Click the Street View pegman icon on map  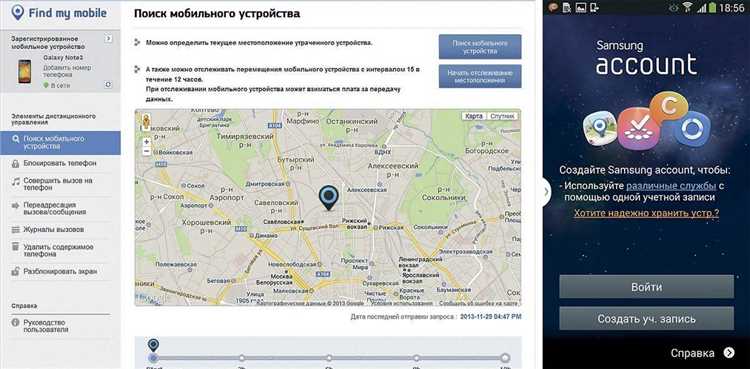(x=146, y=123)
